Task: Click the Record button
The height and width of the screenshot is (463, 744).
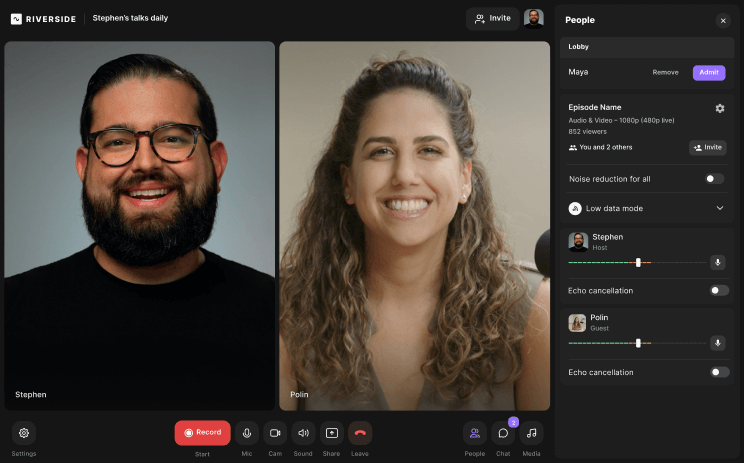Action: (202, 432)
